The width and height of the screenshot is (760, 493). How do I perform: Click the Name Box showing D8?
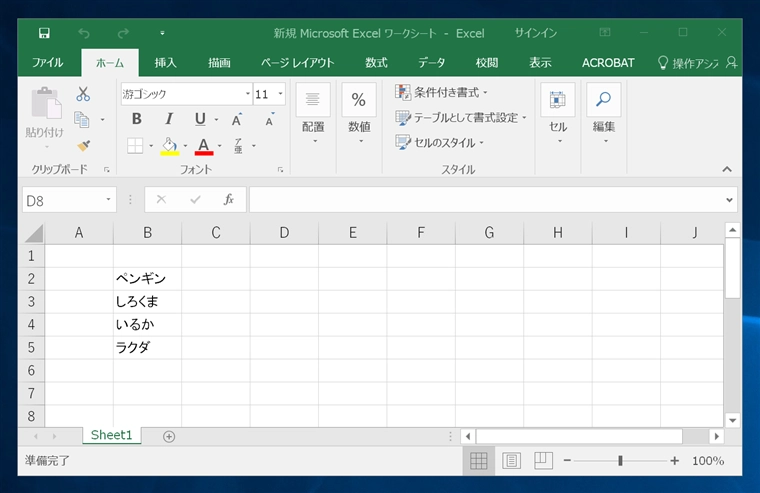click(x=63, y=200)
